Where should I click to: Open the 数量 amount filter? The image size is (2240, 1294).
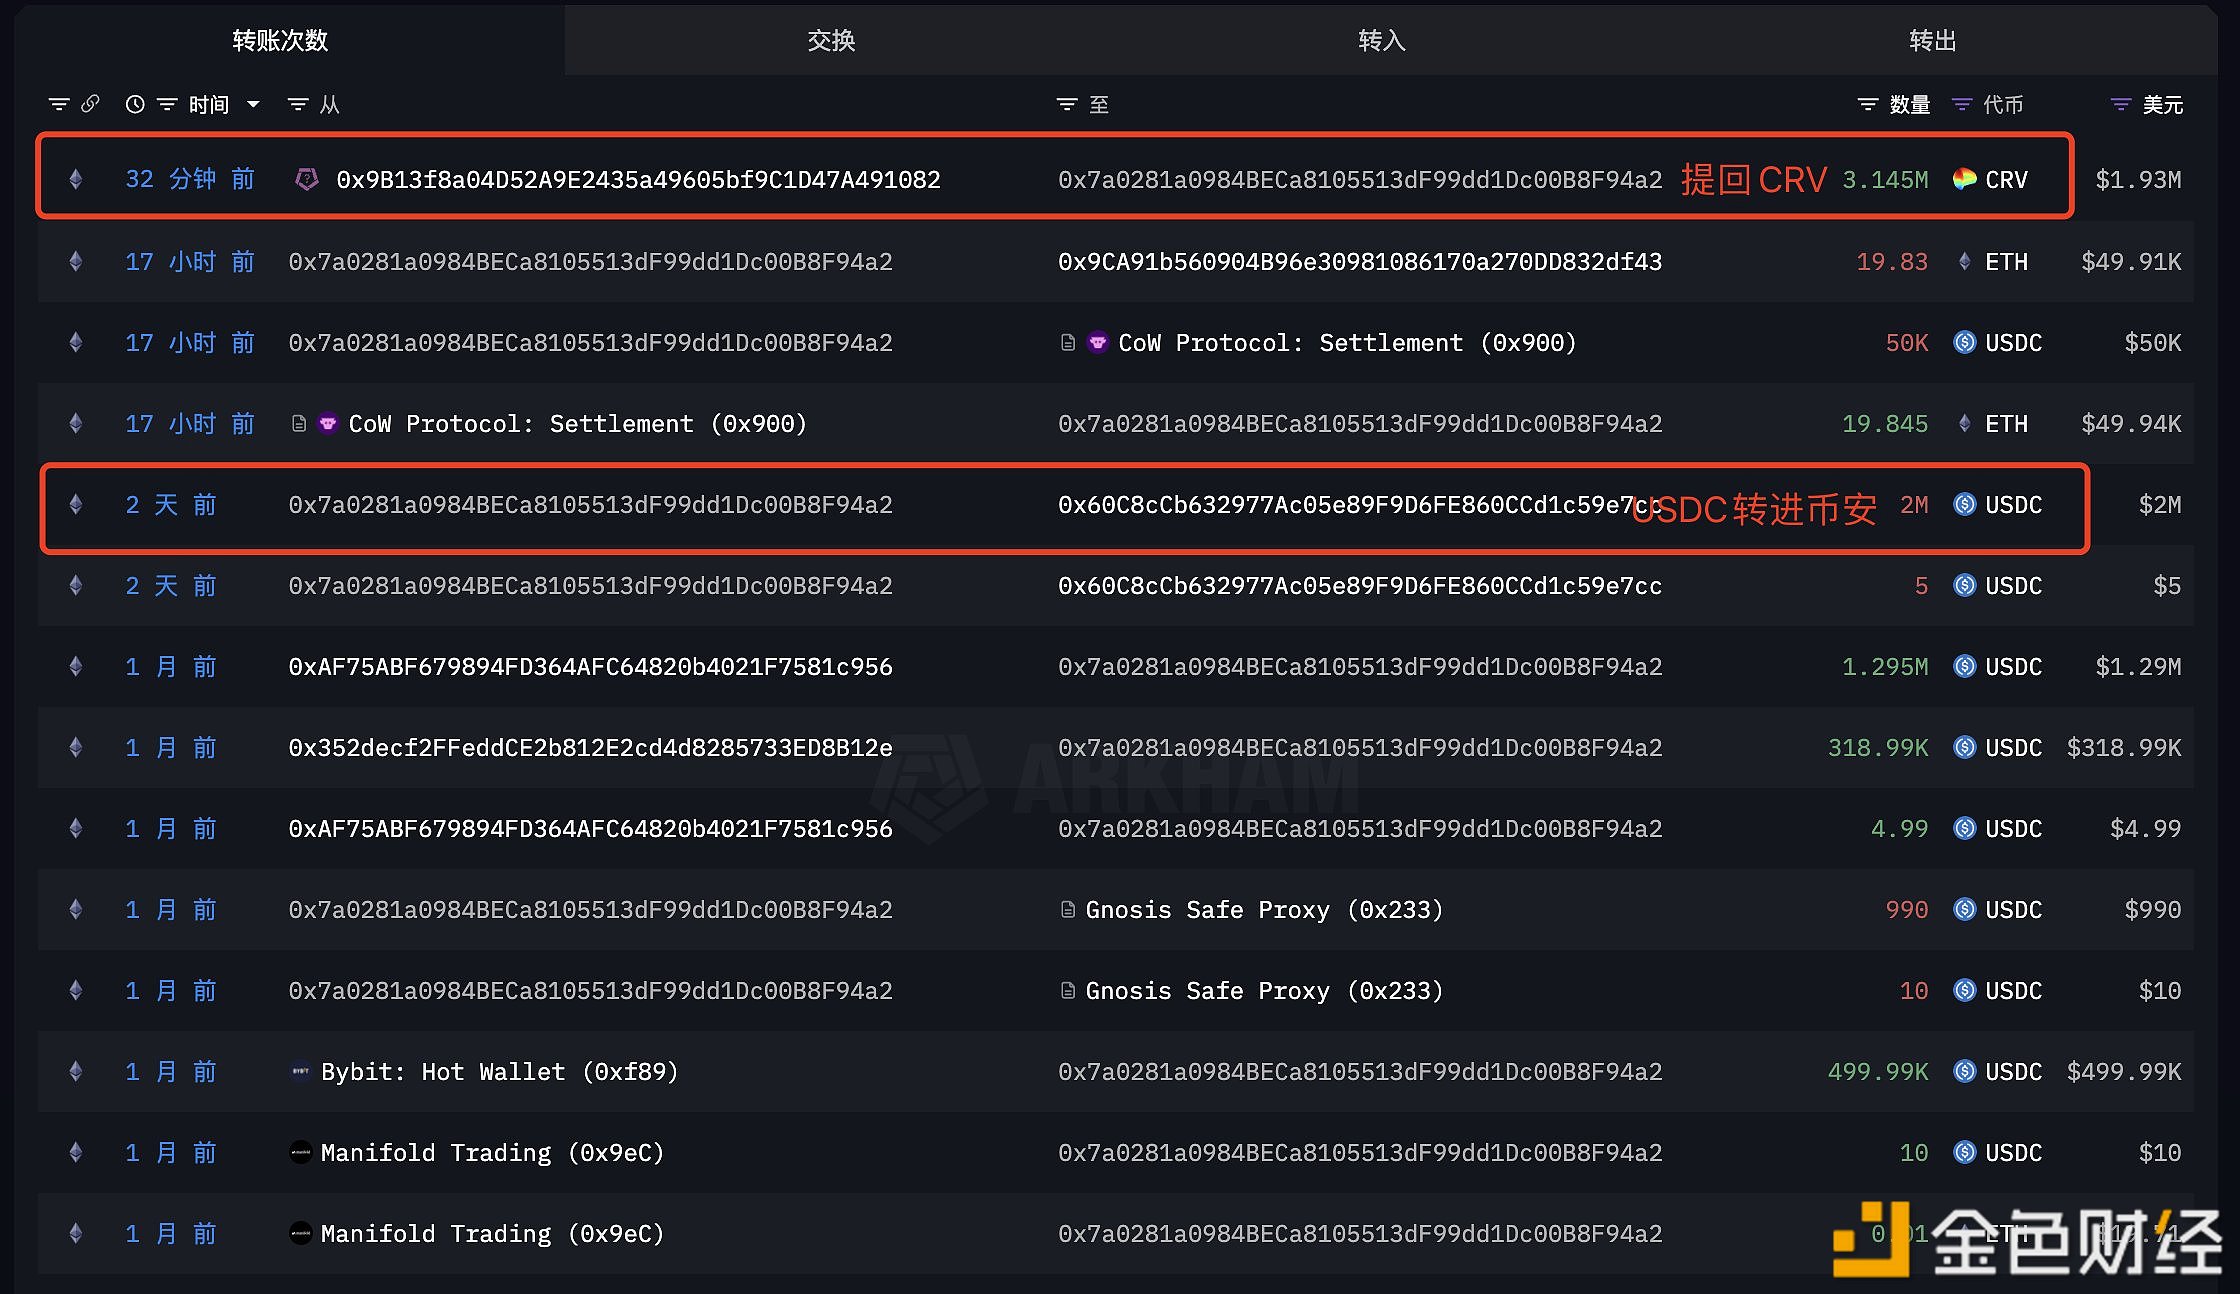click(1867, 104)
